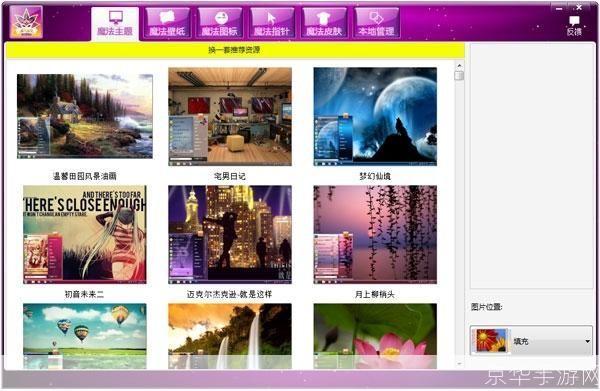Open the 本地管理 local management tab
The image size is (600, 391).
pyautogui.click(x=377, y=23)
